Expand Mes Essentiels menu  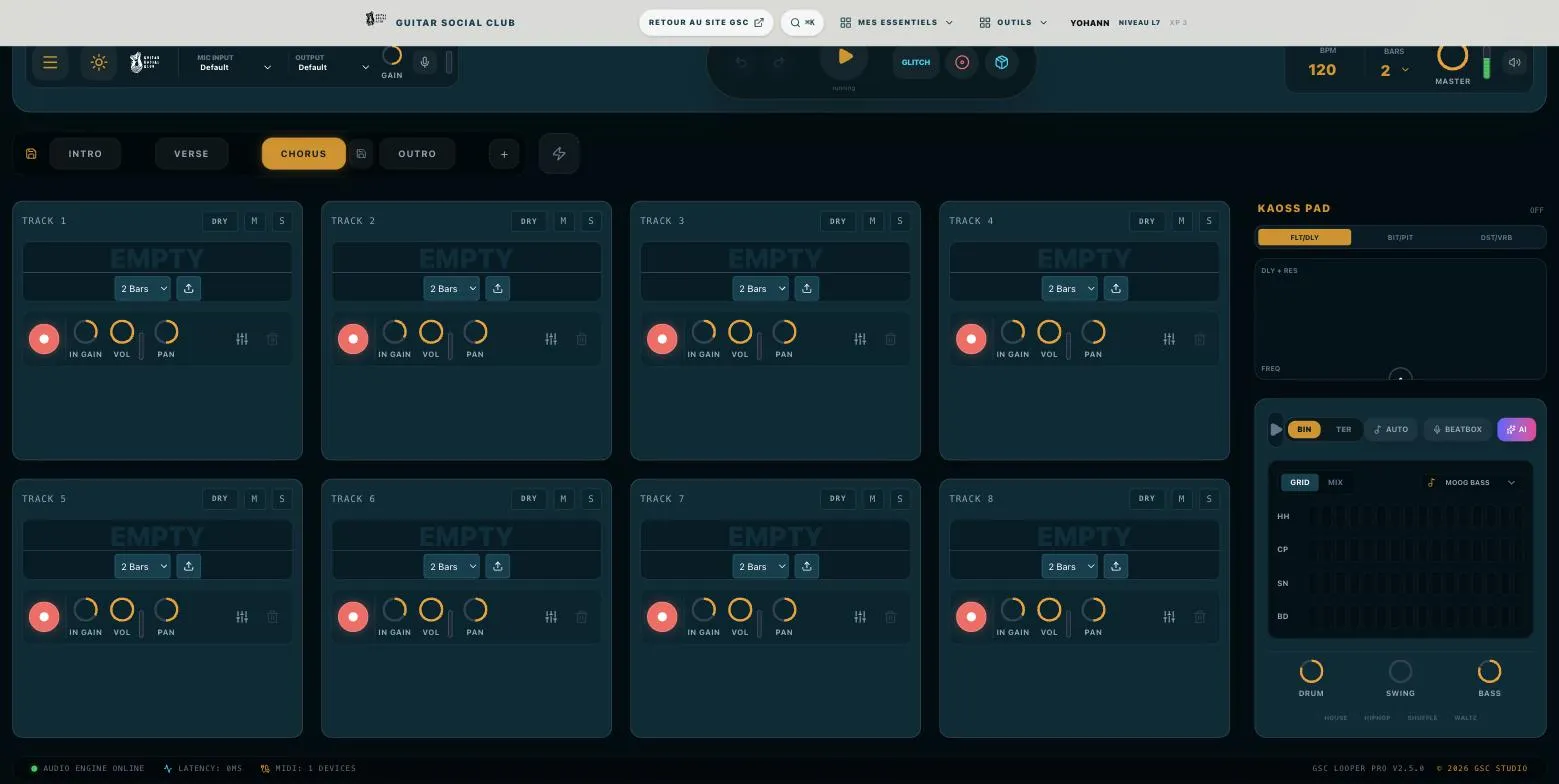coord(897,22)
